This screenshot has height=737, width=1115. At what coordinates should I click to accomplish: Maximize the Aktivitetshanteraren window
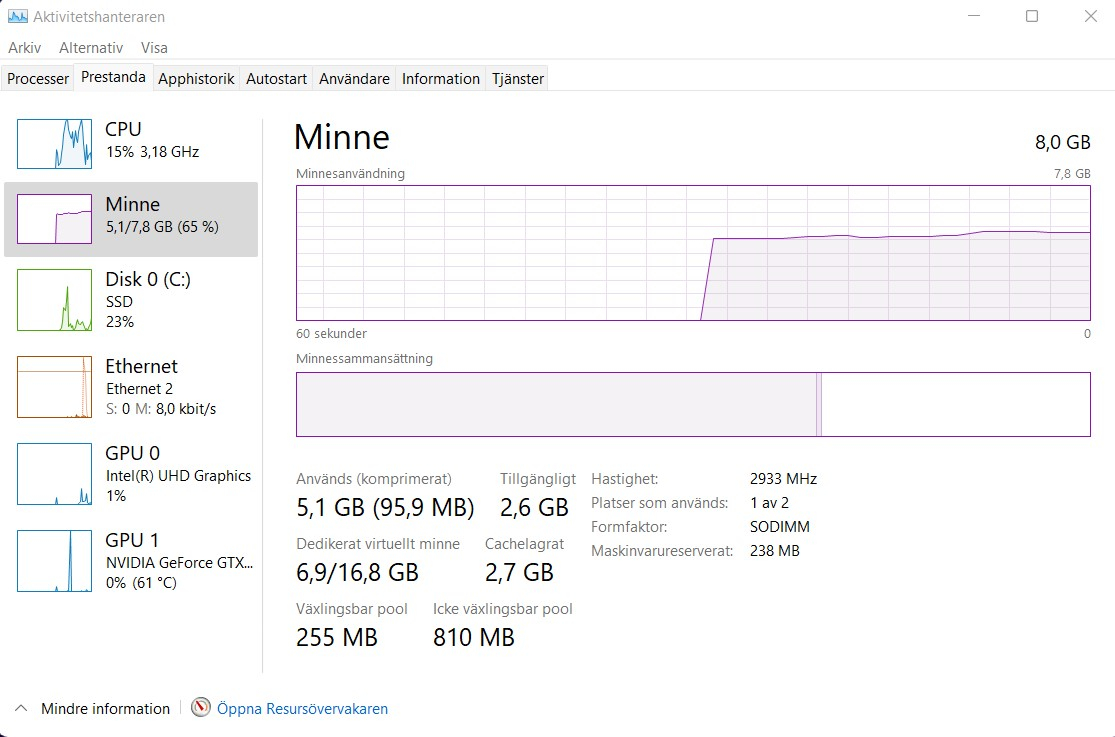[x=1032, y=16]
